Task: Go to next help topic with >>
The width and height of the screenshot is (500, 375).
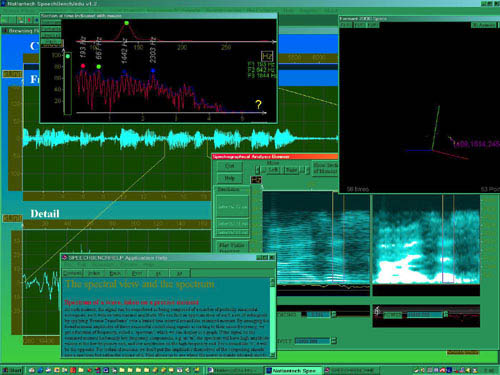Action: 179,273
